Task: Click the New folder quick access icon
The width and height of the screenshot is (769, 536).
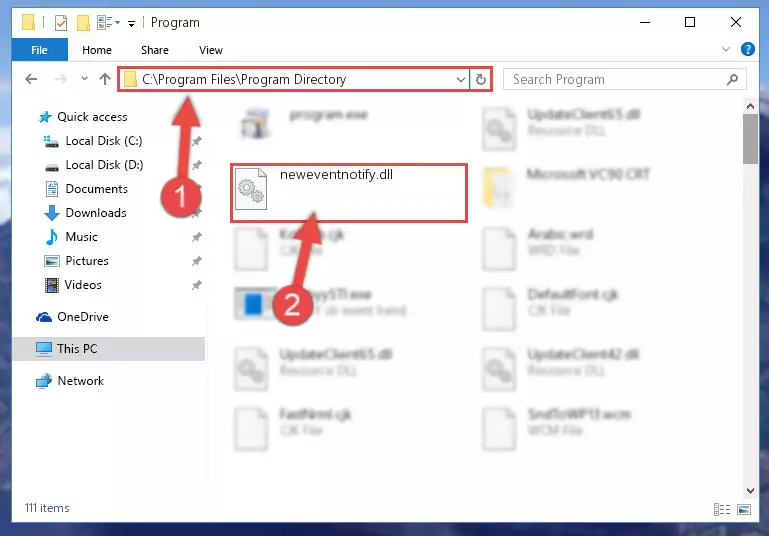Action: click(x=83, y=23)
